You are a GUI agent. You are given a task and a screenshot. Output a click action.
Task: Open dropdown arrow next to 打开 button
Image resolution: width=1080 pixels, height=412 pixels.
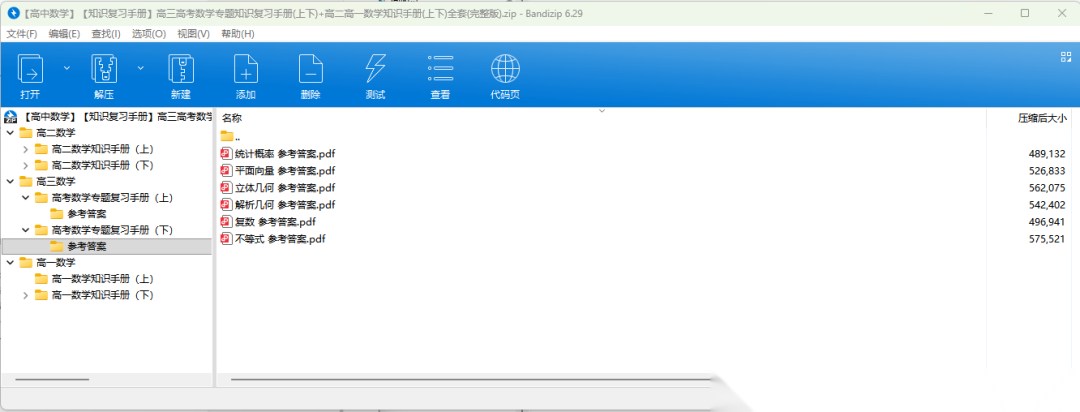pos(67,68)
